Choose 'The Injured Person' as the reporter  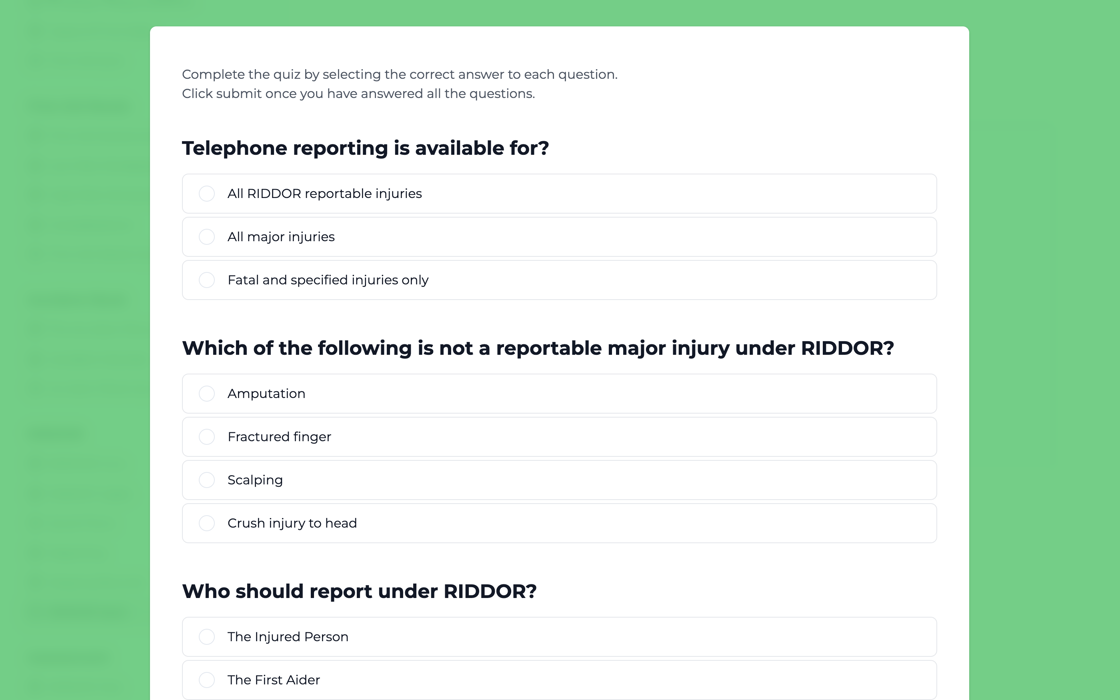(x=206, y=636)
